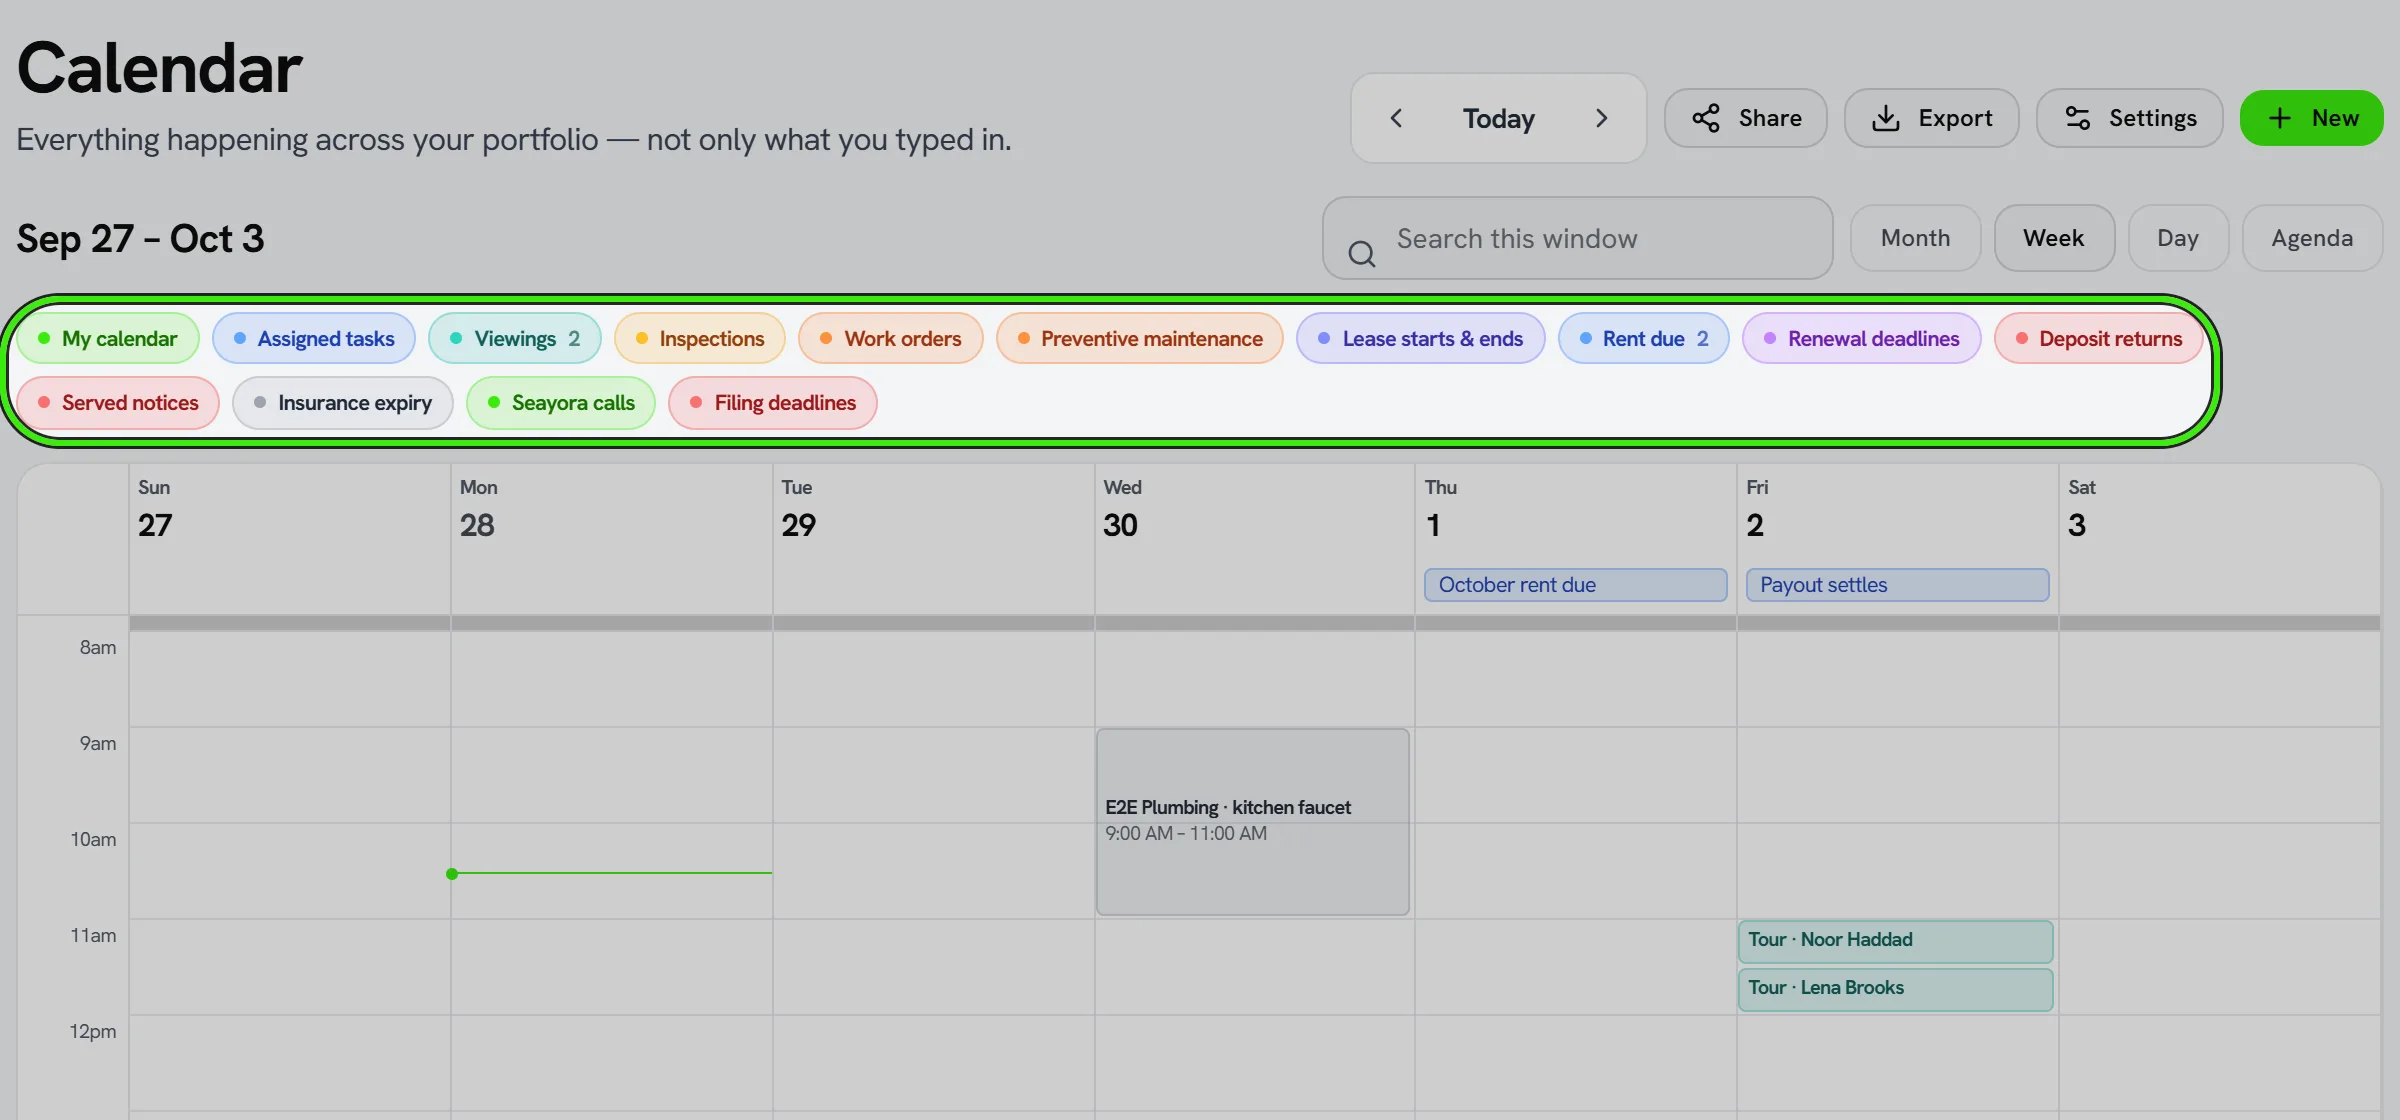Toggle the Assigned tasks filter chip
Viewport: 2400px width, 1120px height.
point(314,338)
